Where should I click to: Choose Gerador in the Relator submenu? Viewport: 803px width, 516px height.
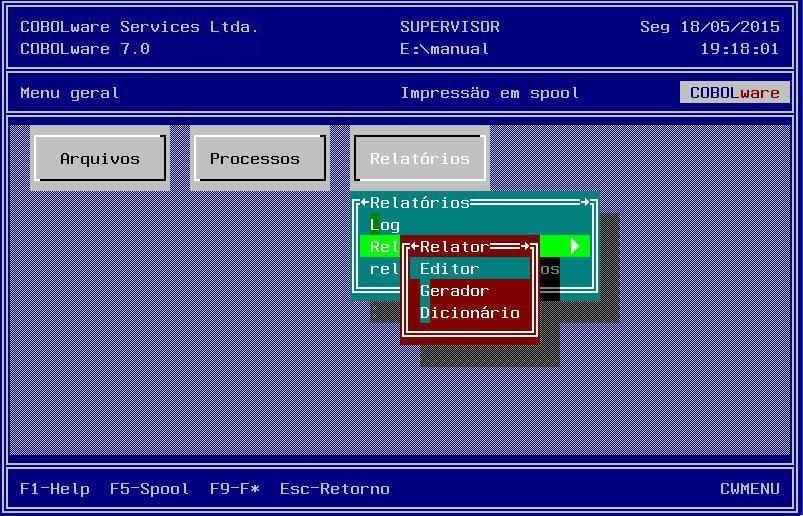[x=470, y=291]
